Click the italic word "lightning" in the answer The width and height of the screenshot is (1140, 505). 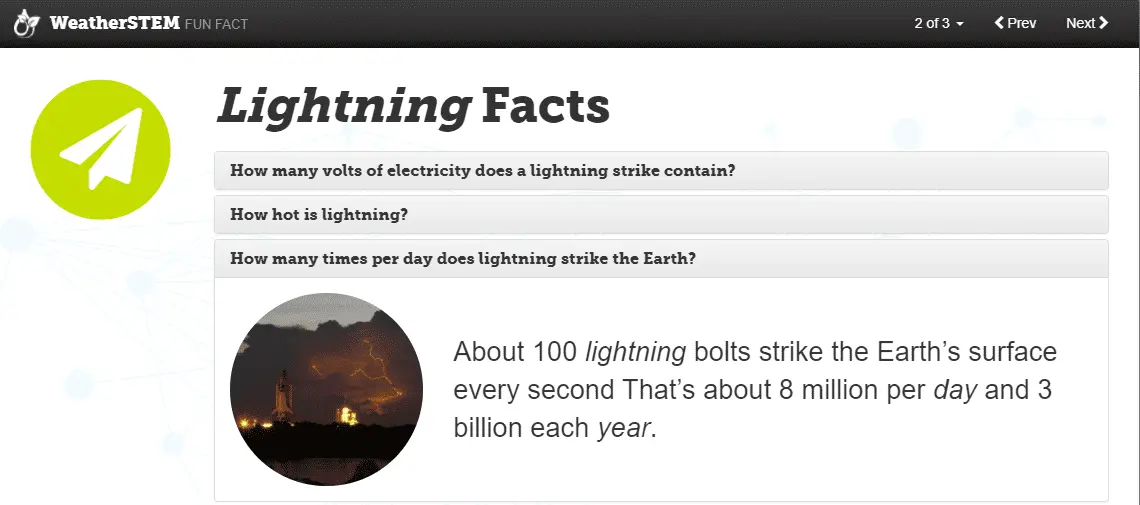click(x=635, y=352)
